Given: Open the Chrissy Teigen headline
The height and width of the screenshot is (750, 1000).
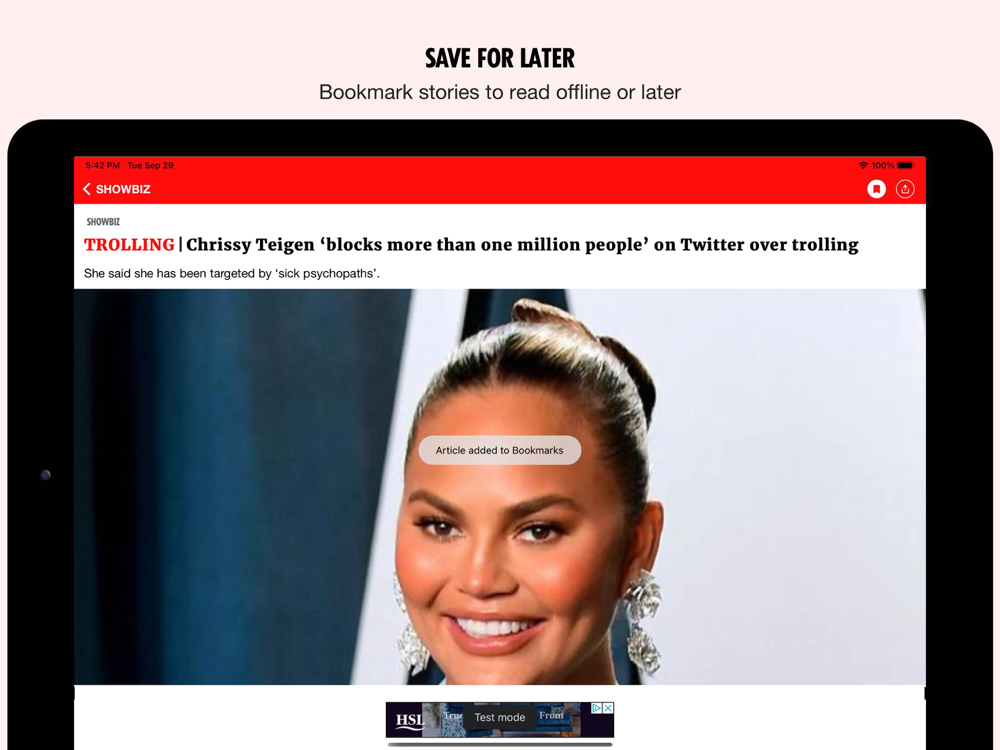Looking at the screenshot, I should pyautogui.click(x=522, y=245).
